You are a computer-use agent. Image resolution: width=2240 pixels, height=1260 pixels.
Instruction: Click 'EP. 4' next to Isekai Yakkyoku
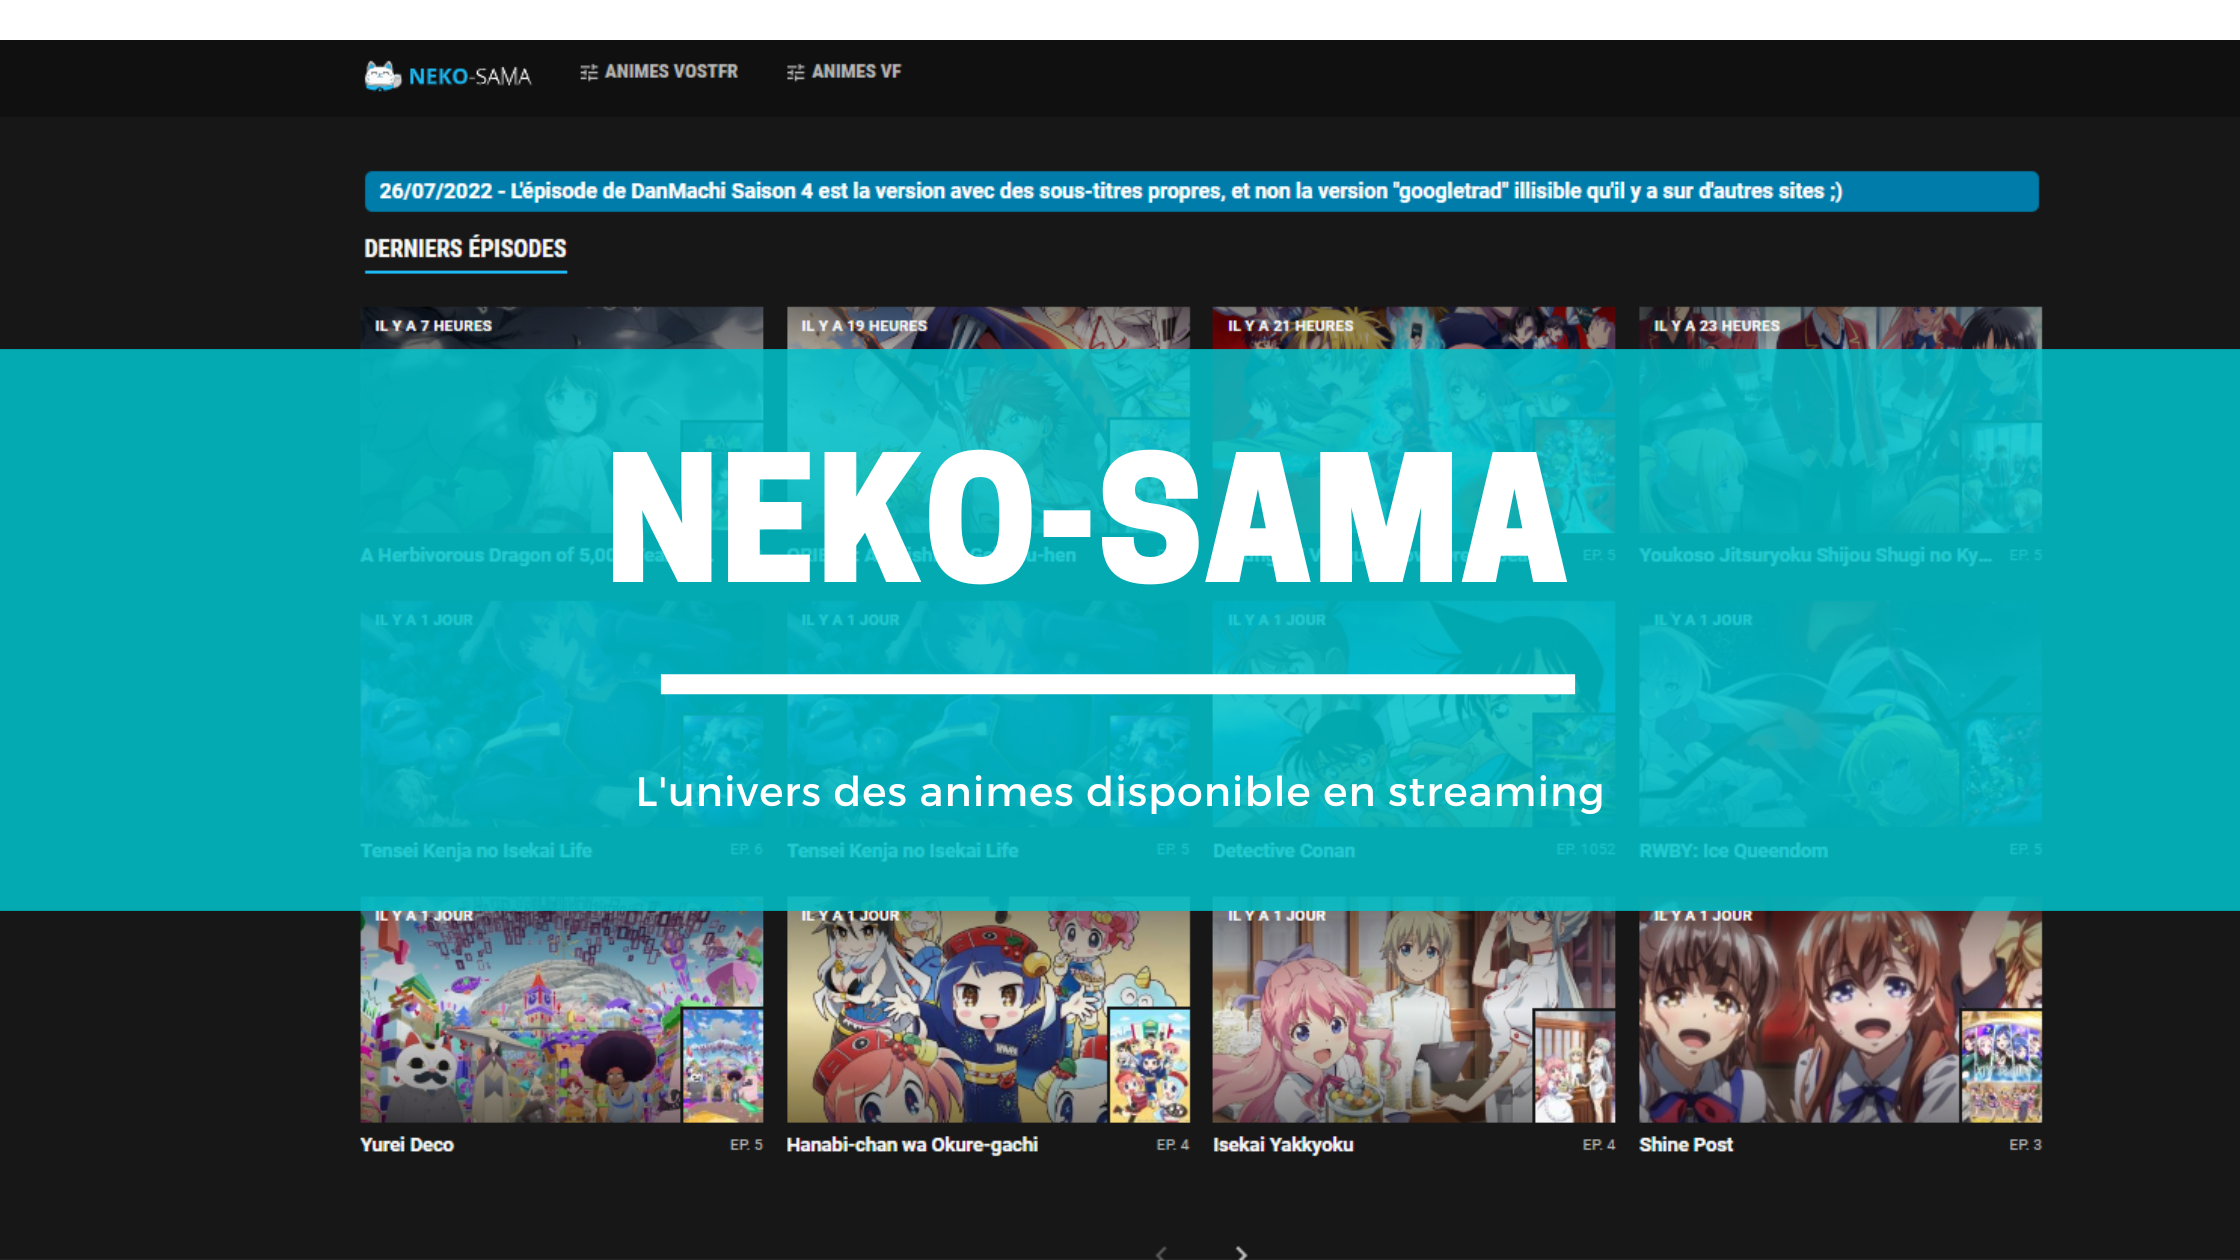tap(1599, 1145)
